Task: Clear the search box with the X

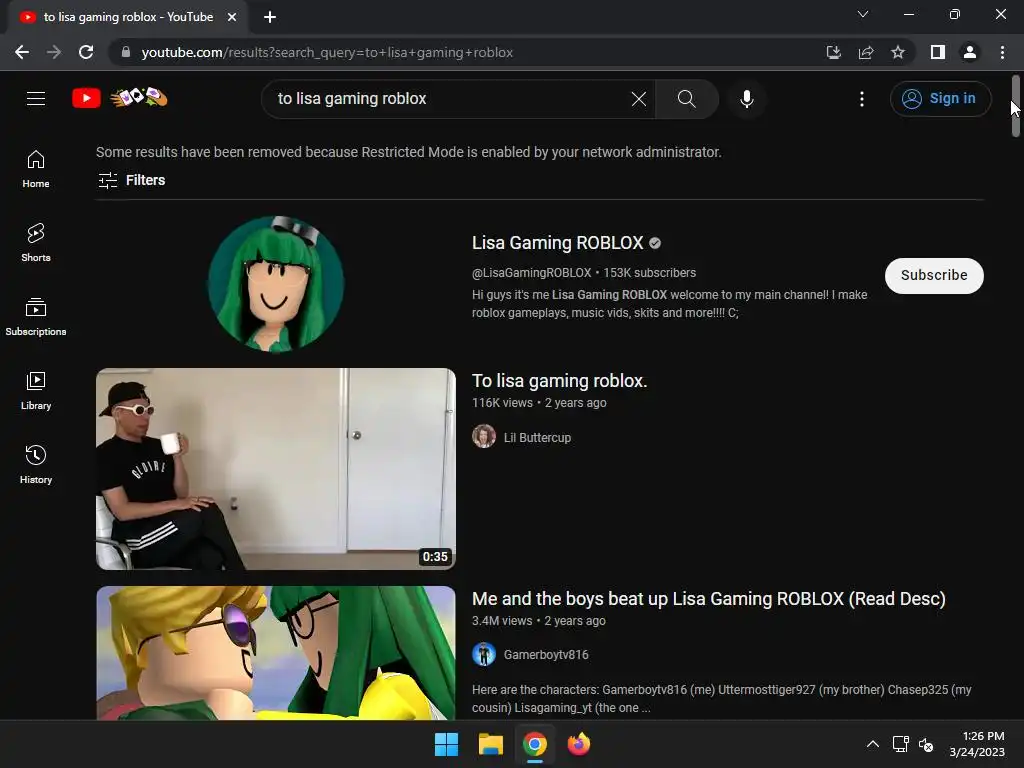Action: pos(639,99)
